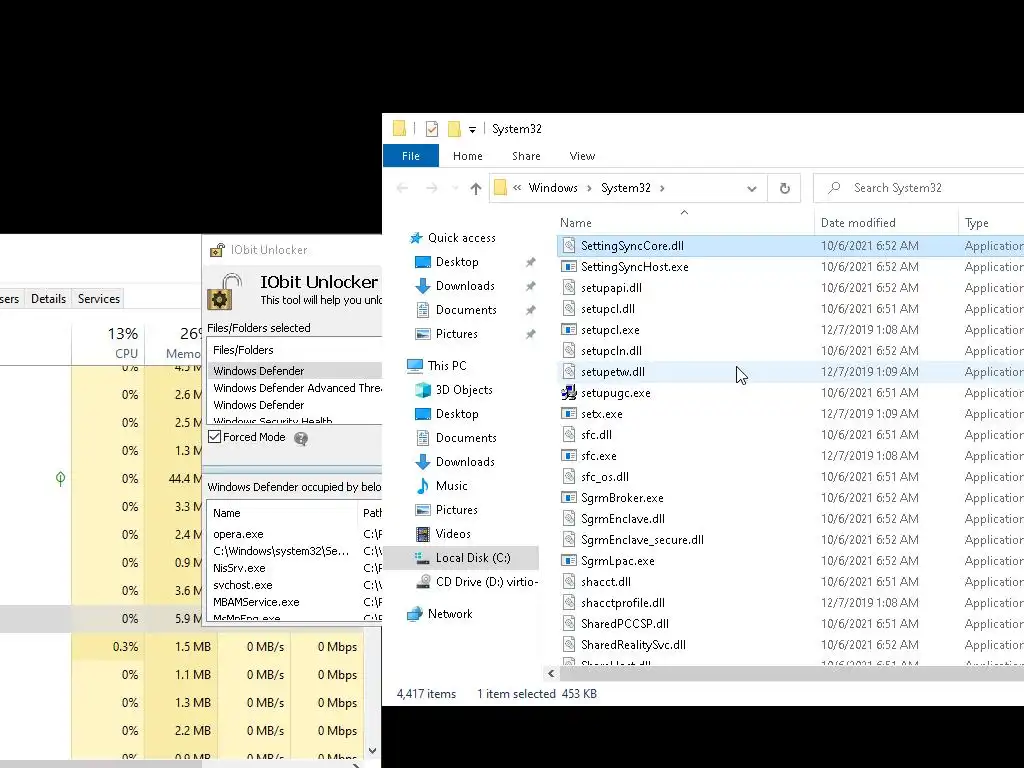Switch to Details tab in Task Manager
This screenshot has width=1024, height=768.
(48, 298)
